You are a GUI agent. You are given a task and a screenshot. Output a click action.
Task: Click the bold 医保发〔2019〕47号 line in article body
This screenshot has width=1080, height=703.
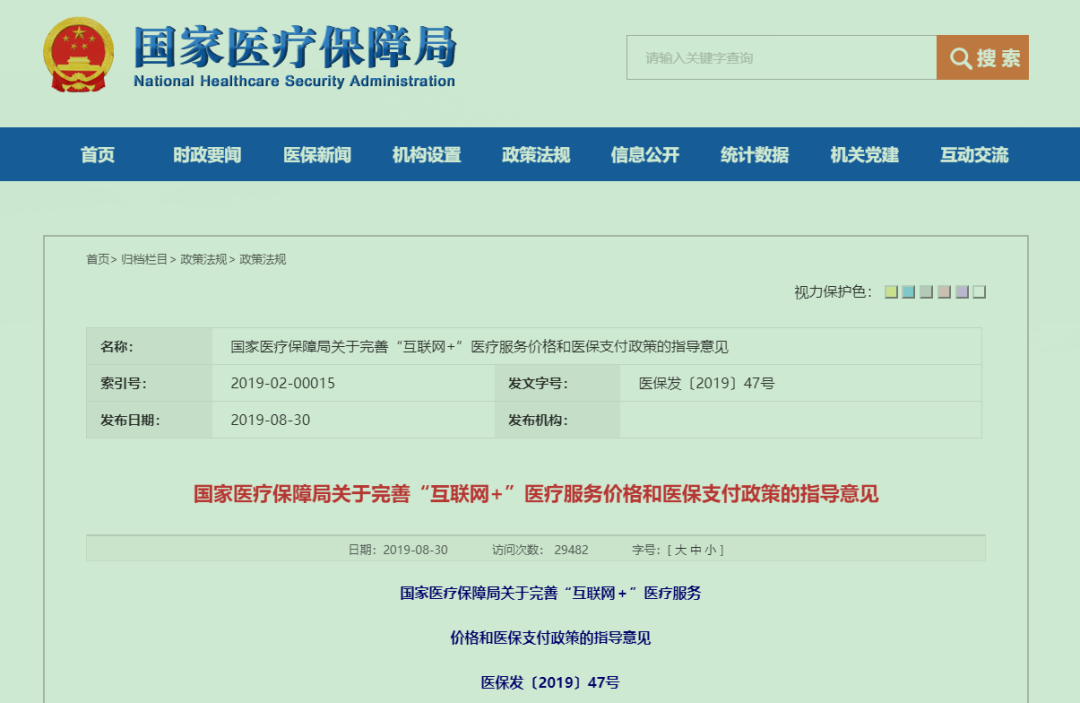[x=550, y=682]
